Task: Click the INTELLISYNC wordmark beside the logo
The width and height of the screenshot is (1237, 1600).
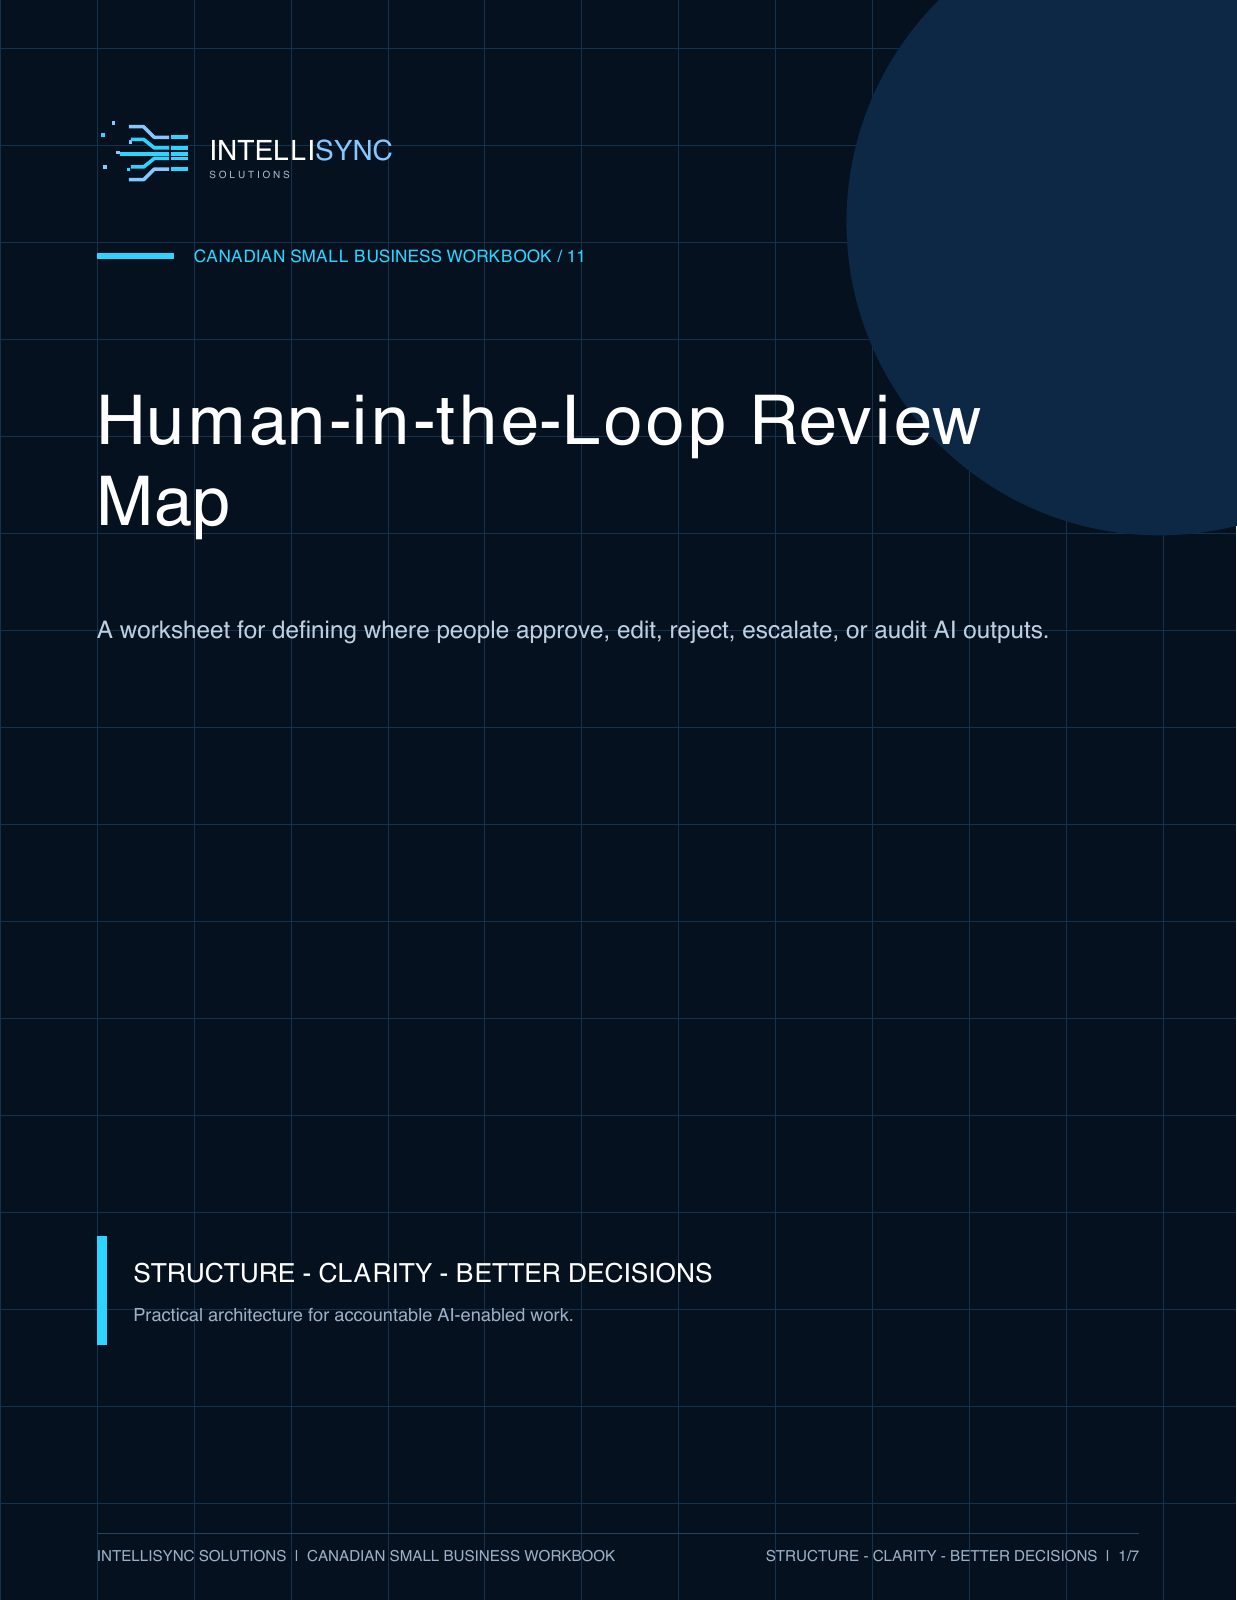Action: (301, 150)
